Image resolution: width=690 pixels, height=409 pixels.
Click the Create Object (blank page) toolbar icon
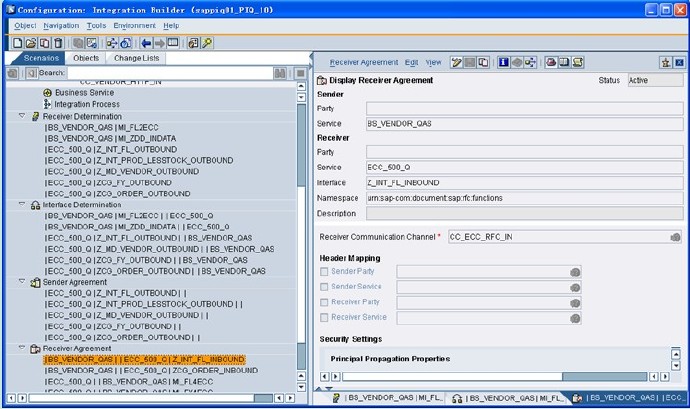[17, 43]
